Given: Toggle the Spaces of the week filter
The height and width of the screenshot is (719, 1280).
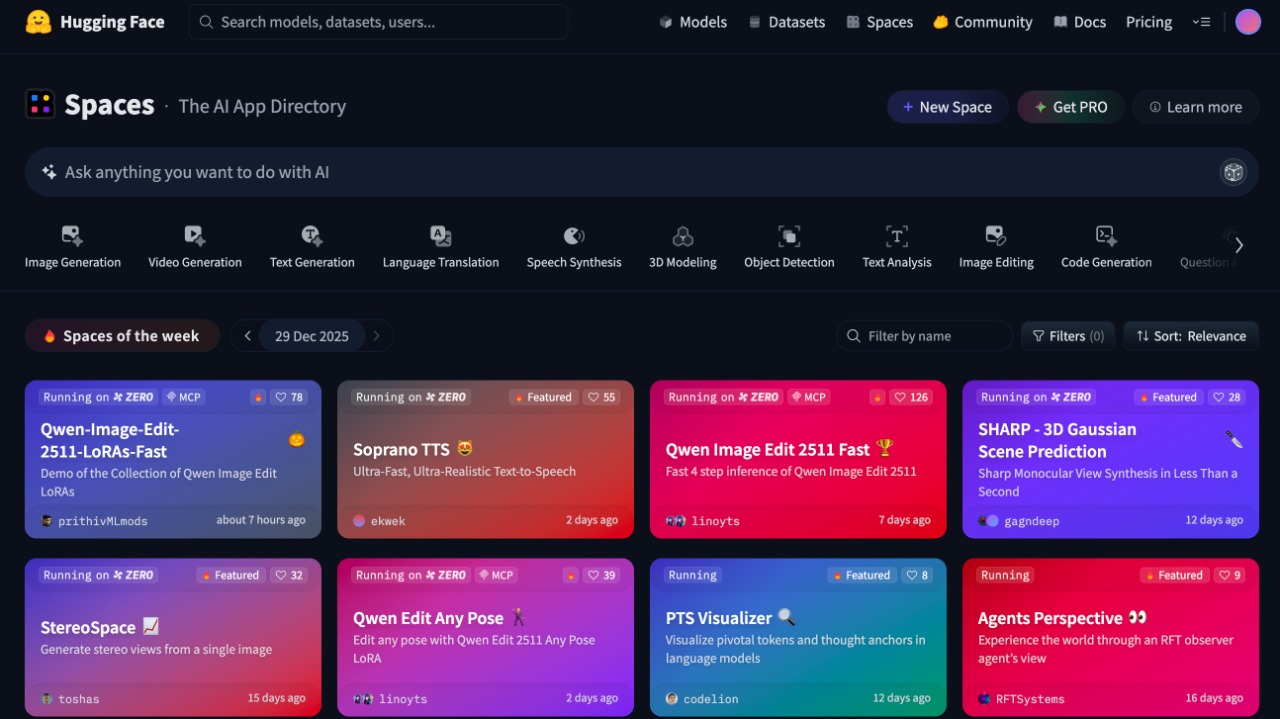Looking at the screenshot, I should (x=122, y=336).
